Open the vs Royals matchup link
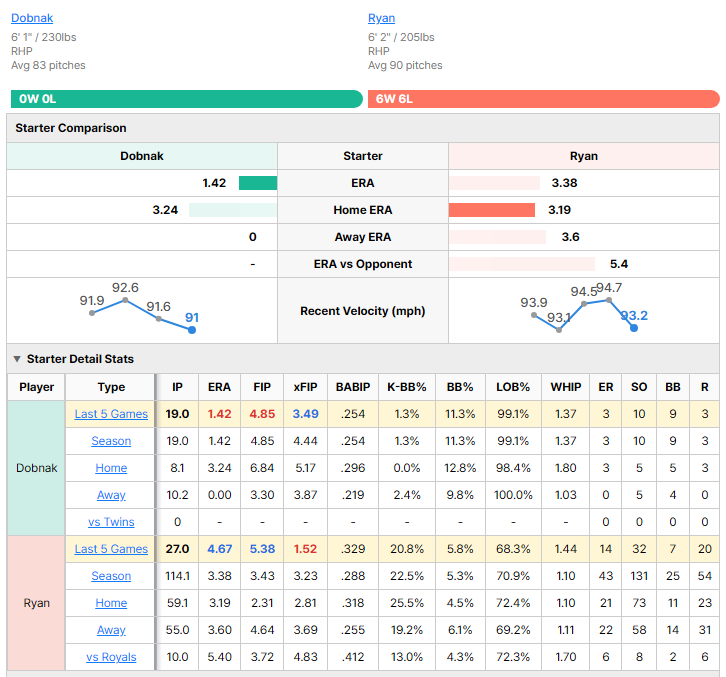 coord(111,657)
